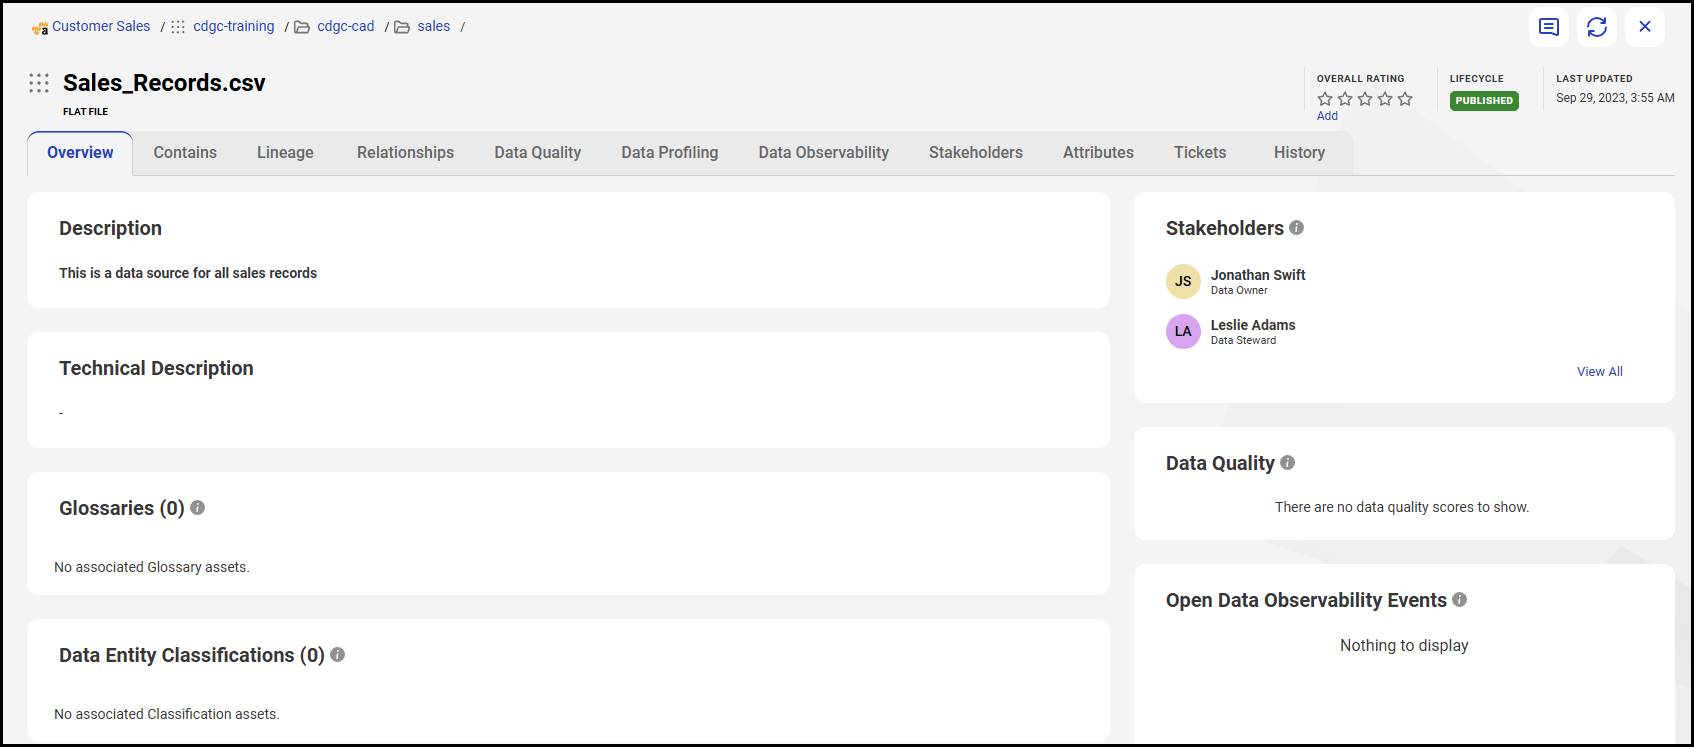Click the cdgc-cad folder icon in breadcrumb

tap(301, 27)
